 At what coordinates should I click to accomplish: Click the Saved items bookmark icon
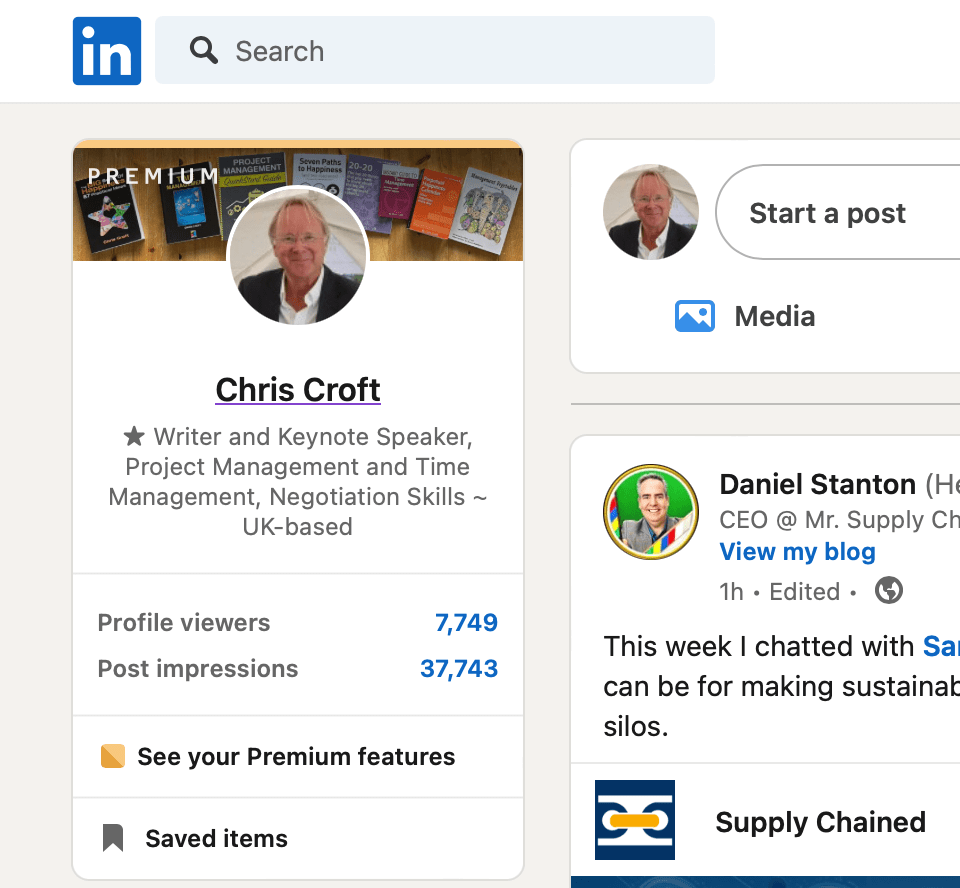point(113,838)
